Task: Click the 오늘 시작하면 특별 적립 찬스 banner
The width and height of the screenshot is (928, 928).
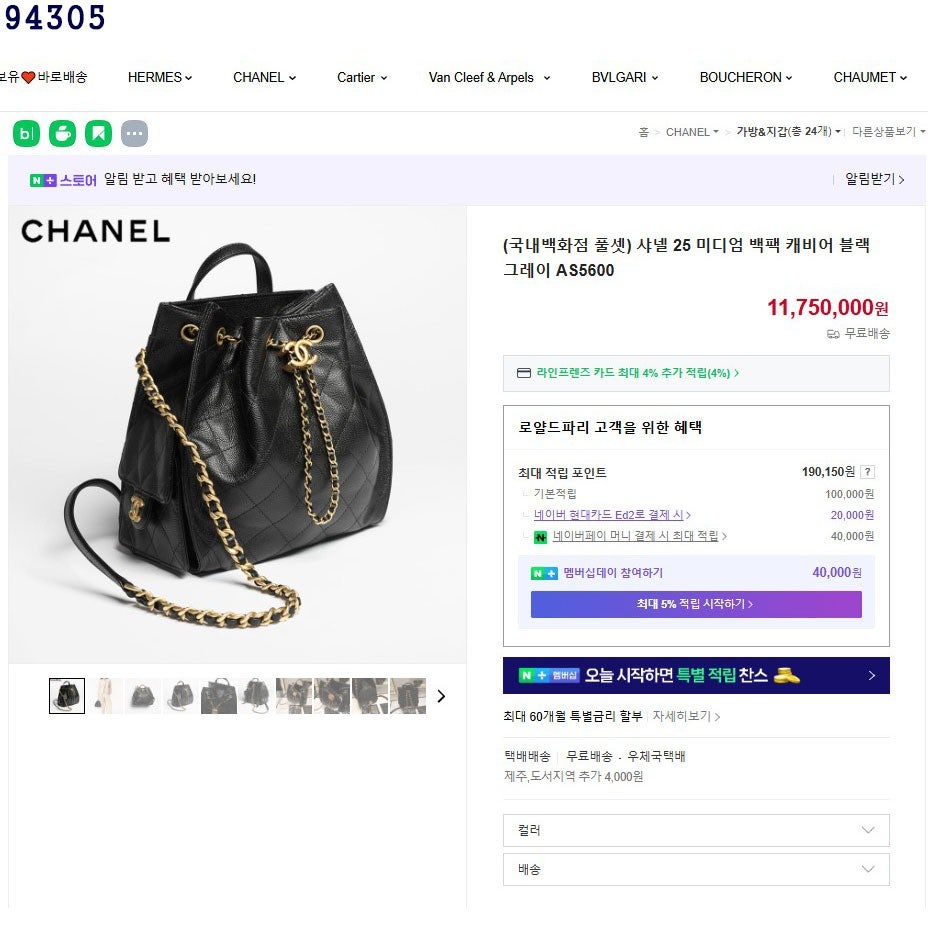Action: coord(696,675)
